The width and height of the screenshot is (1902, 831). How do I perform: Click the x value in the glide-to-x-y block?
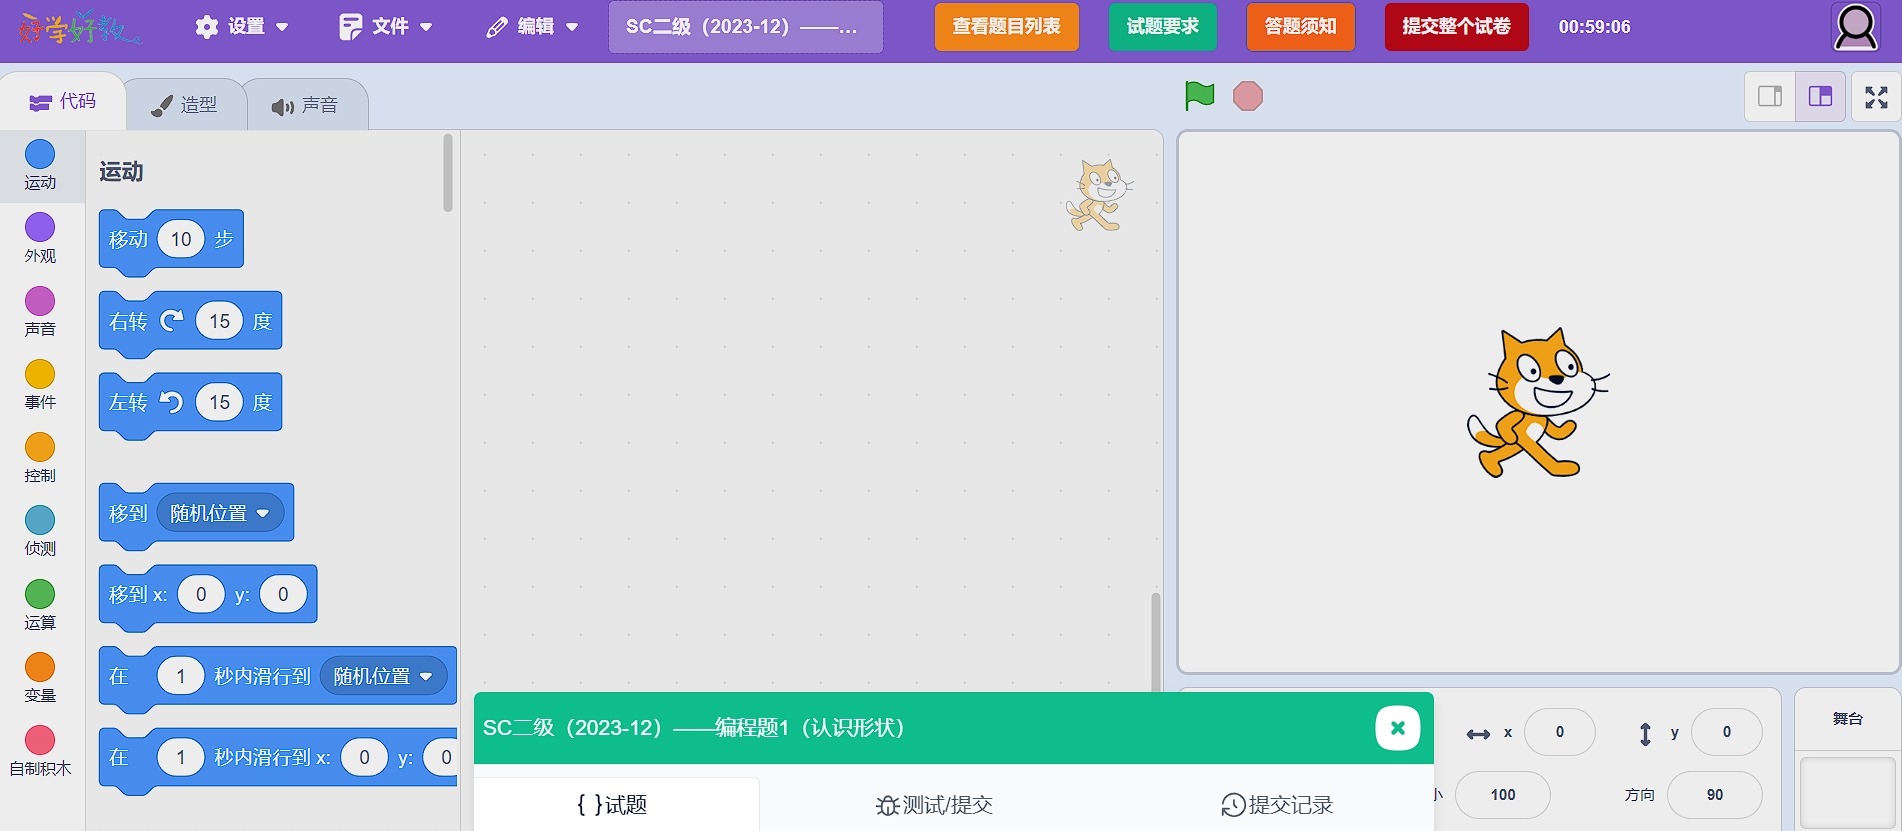[x=364, y=757]
